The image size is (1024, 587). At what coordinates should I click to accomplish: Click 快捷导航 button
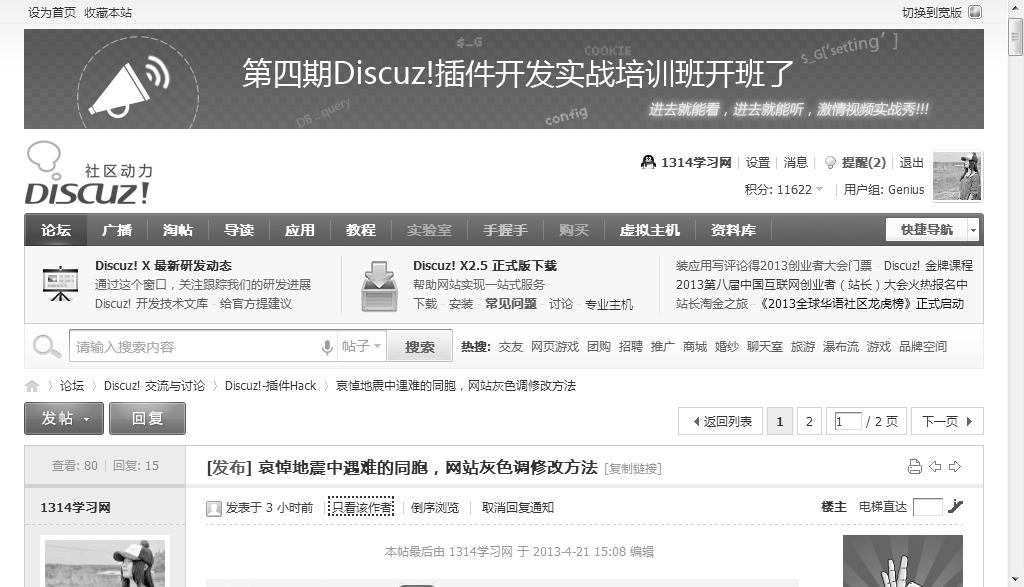click(x=927, y=230)
